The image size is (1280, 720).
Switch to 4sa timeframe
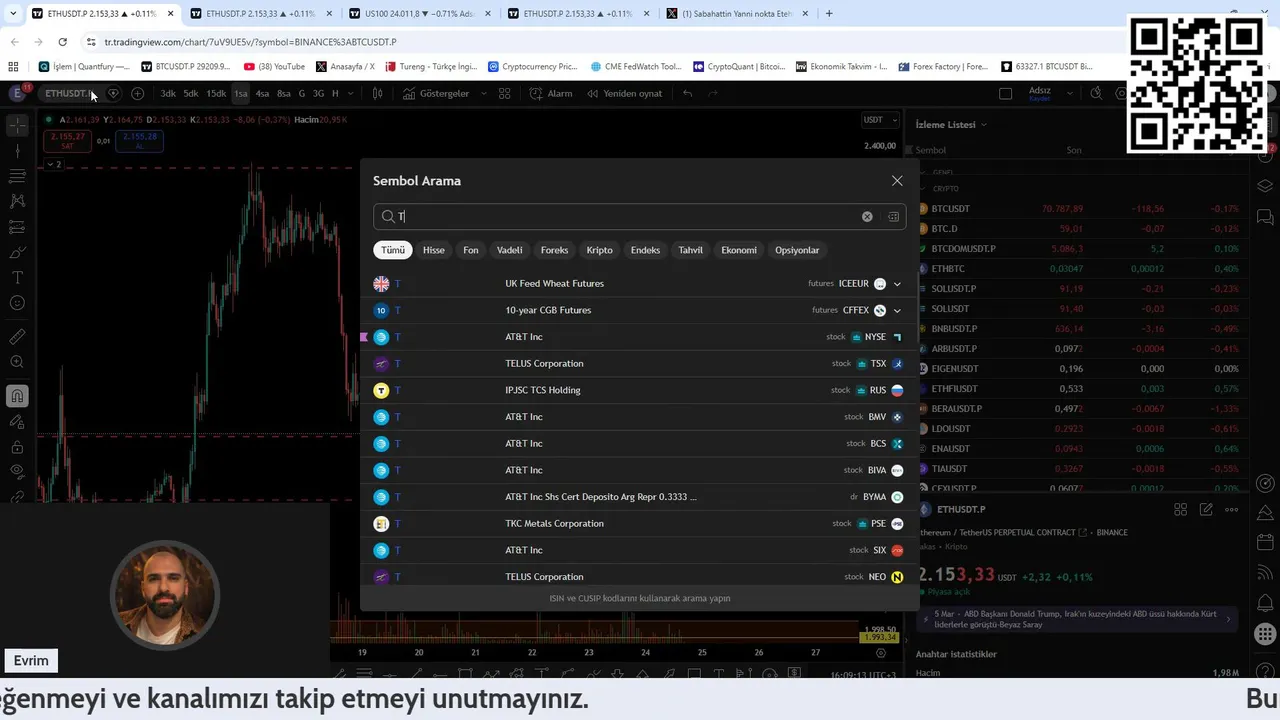(x=262, y=93)
